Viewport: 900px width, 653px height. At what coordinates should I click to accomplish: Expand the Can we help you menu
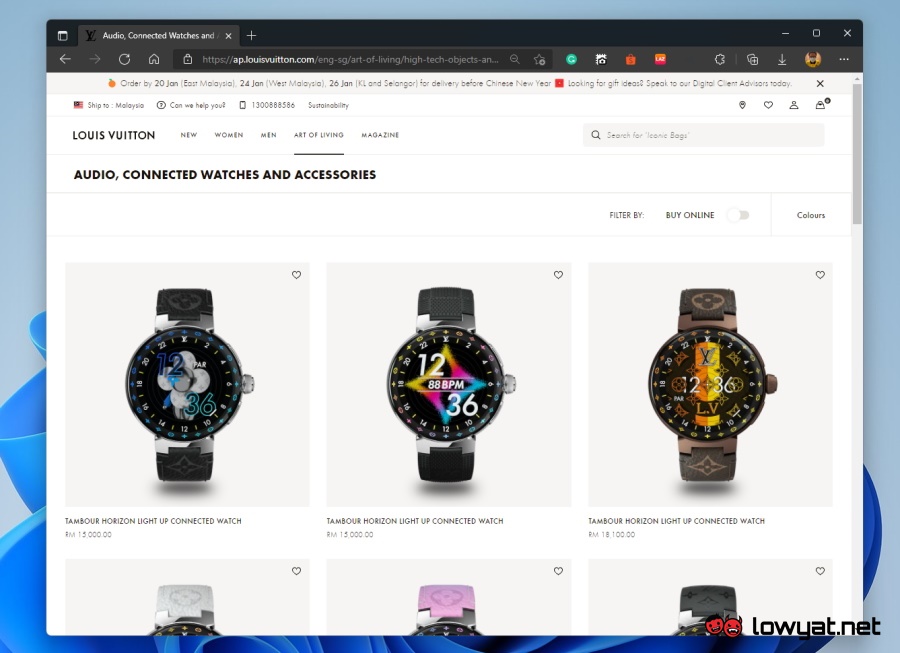[x=191, y=105]
